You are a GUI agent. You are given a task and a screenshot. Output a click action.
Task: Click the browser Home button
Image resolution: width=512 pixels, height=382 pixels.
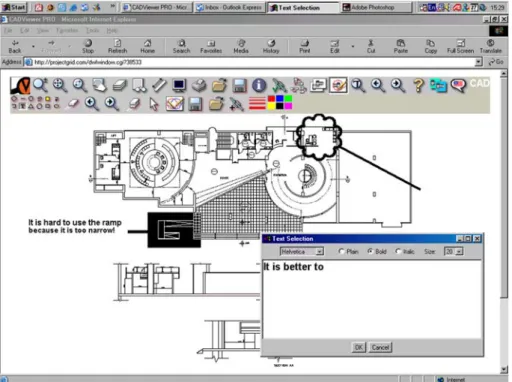(147, 47)
